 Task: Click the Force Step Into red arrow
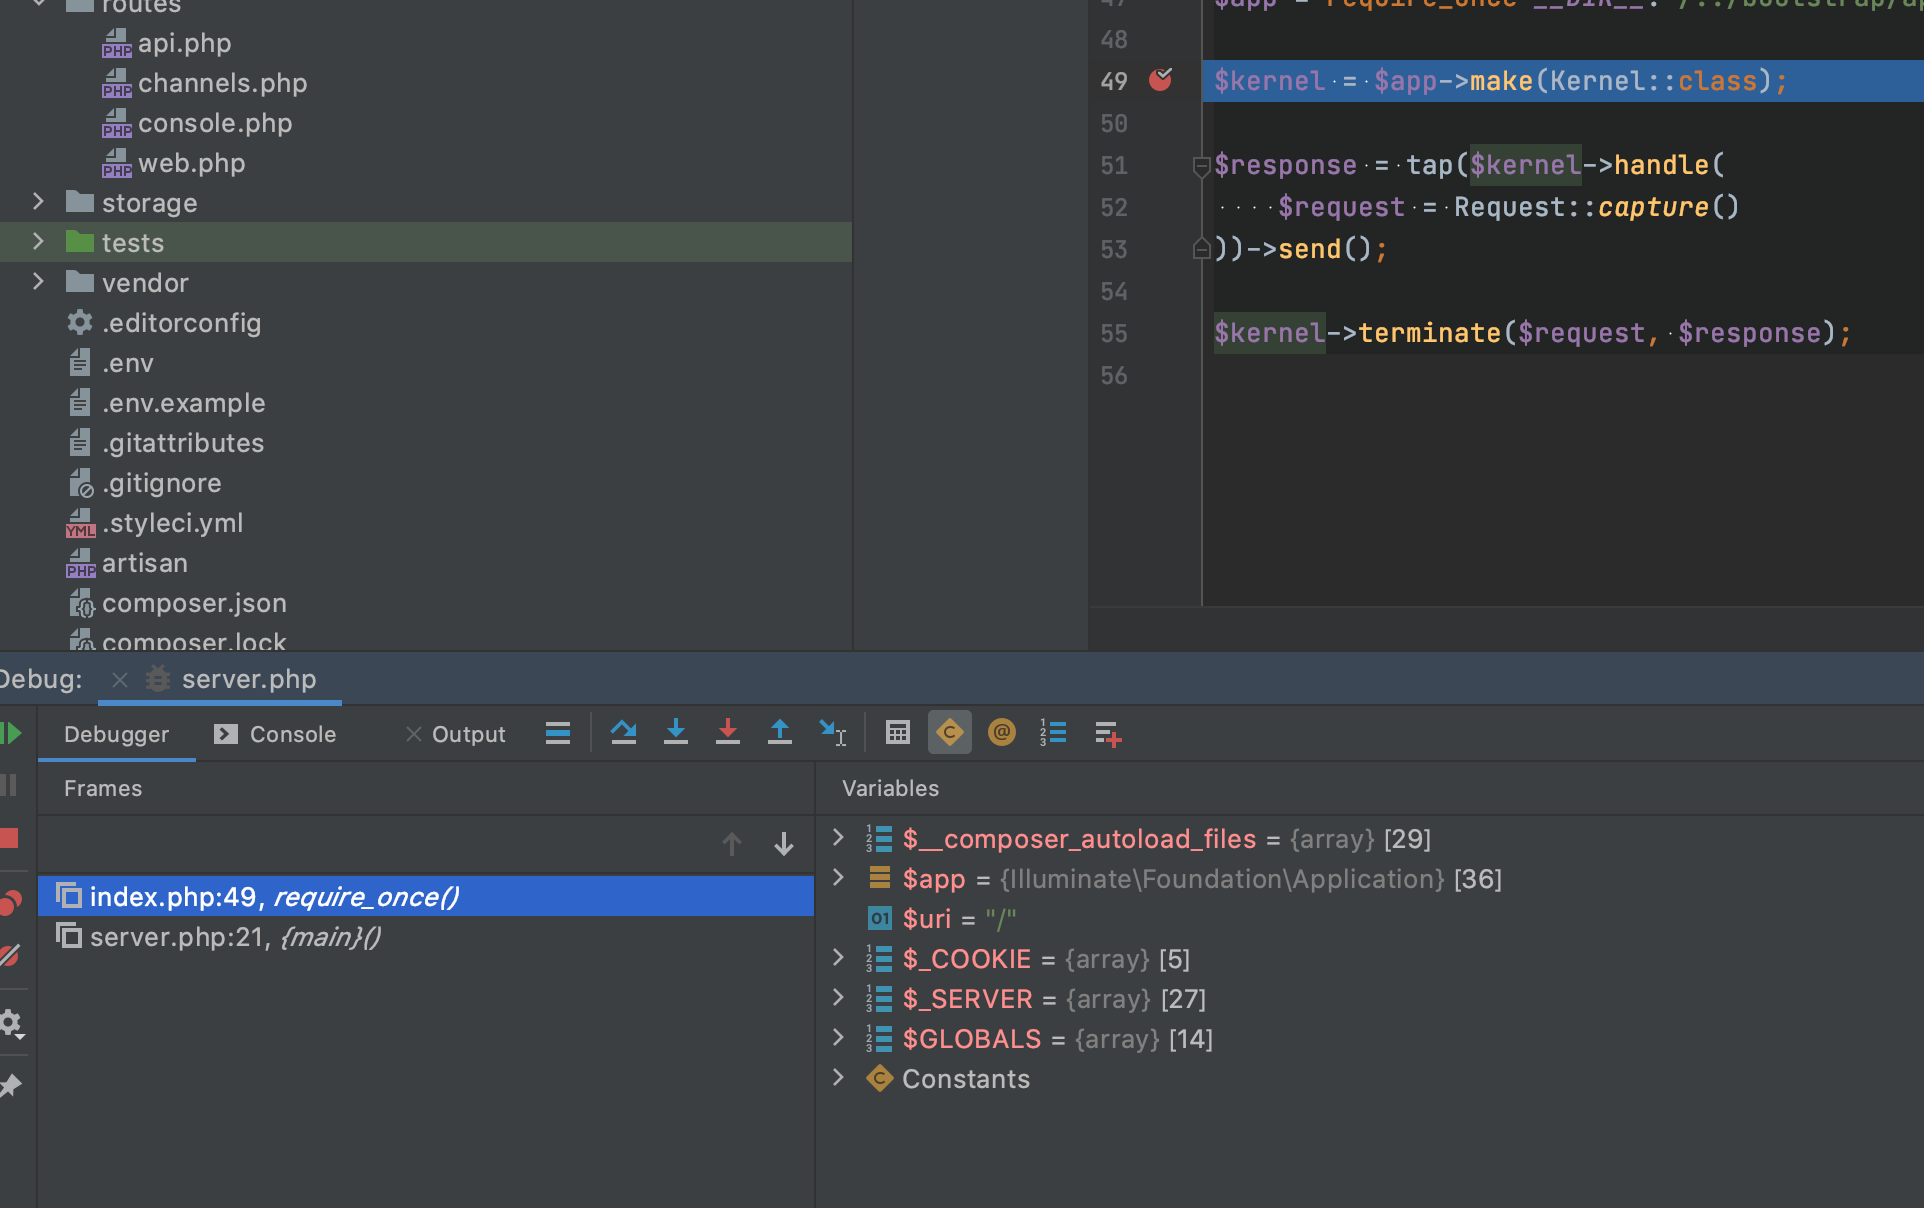coord(728,733)
